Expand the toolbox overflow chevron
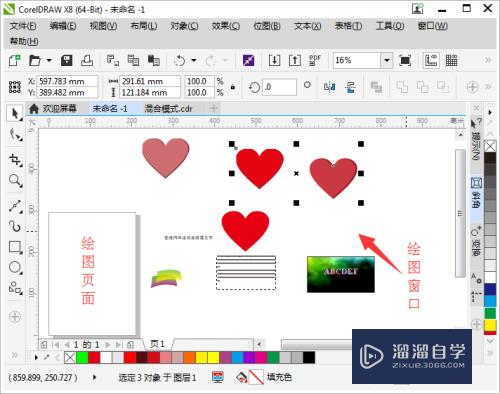Screen dimensions: 500x394 pos(15,355)
